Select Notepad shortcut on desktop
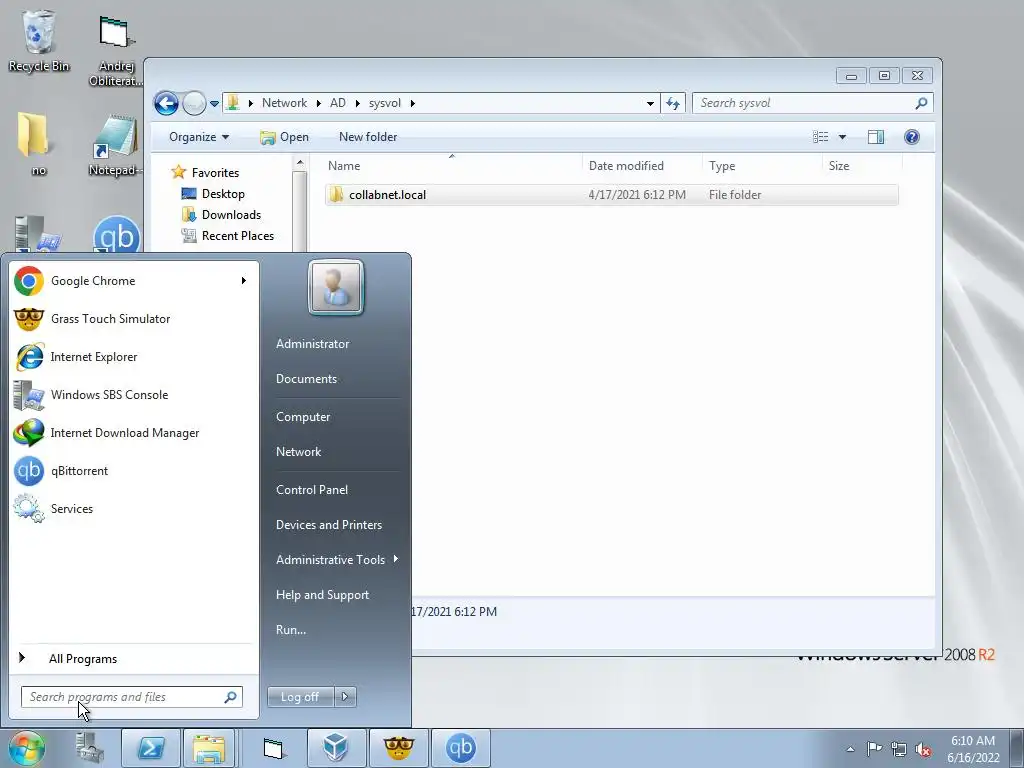The height and width of the screenshot is (768, 1024). 116,145
